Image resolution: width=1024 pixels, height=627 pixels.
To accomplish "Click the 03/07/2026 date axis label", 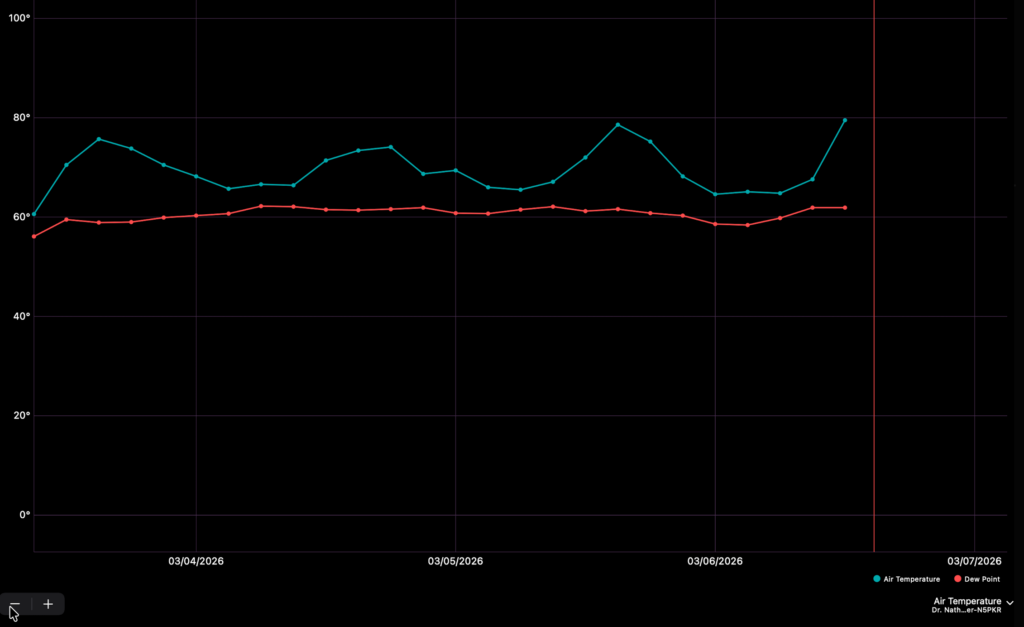I will [974, 561].
